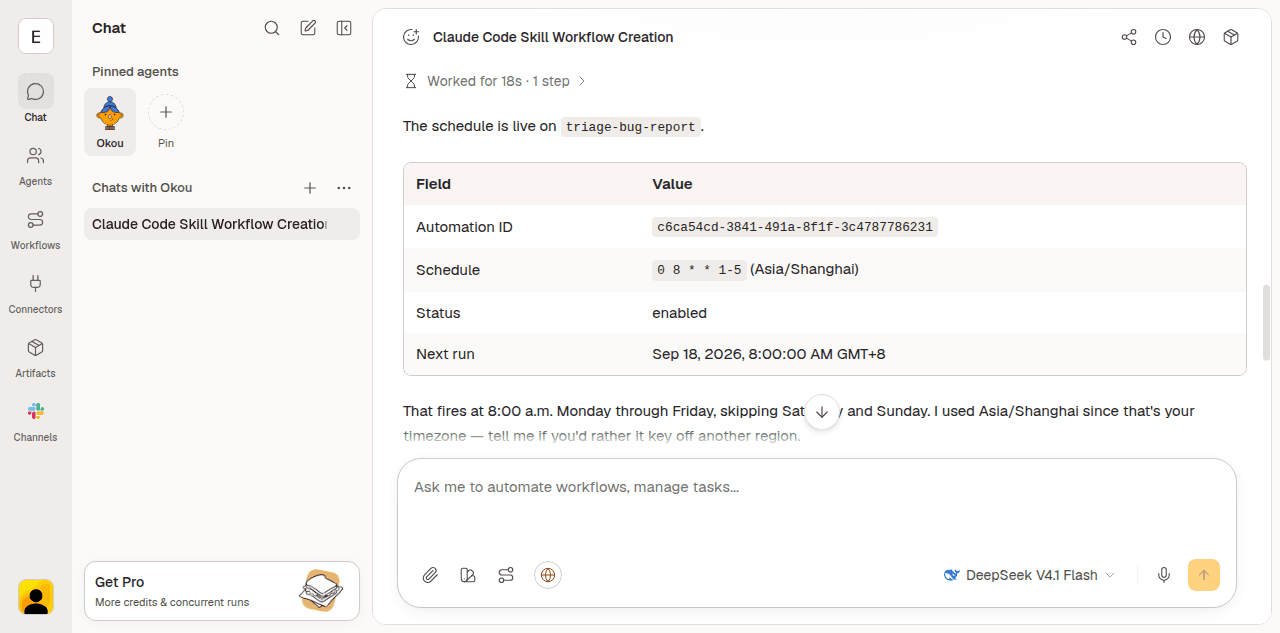Screen dimensions: 1280x633
Task: Click the globe icon in header
Action: [x=1197, y=37]
